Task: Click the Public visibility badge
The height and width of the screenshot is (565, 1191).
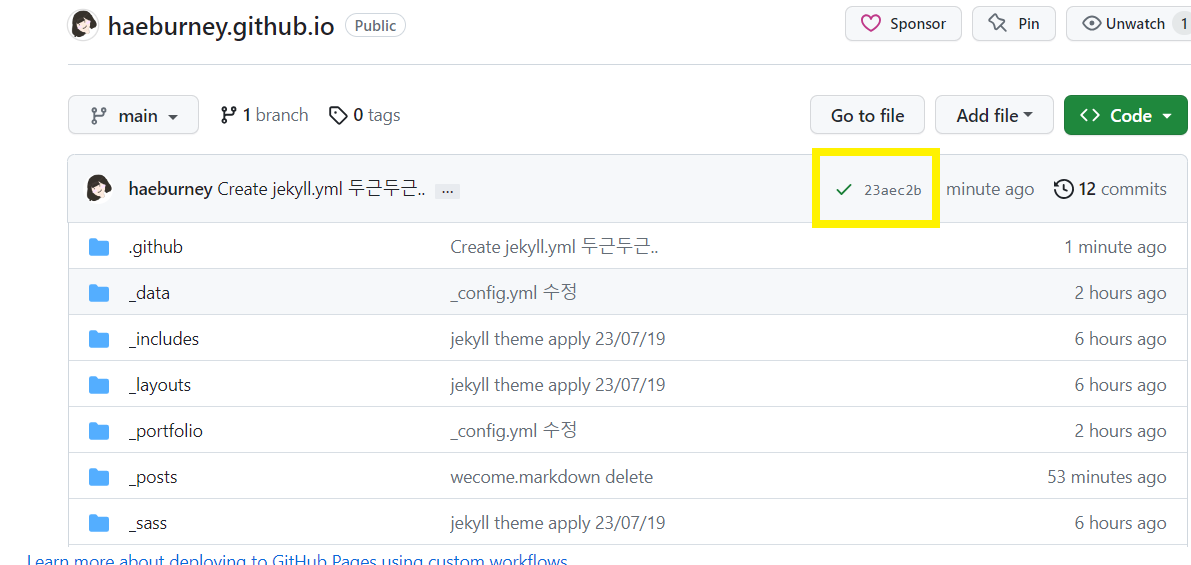Action: tap(375, 25)
